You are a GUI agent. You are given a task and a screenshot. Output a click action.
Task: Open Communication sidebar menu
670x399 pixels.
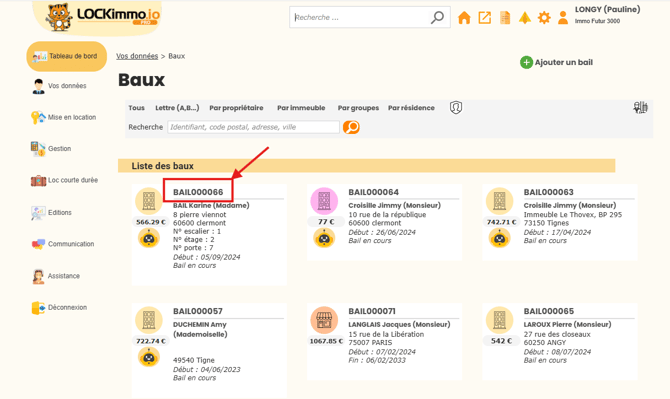click(63, 244)
